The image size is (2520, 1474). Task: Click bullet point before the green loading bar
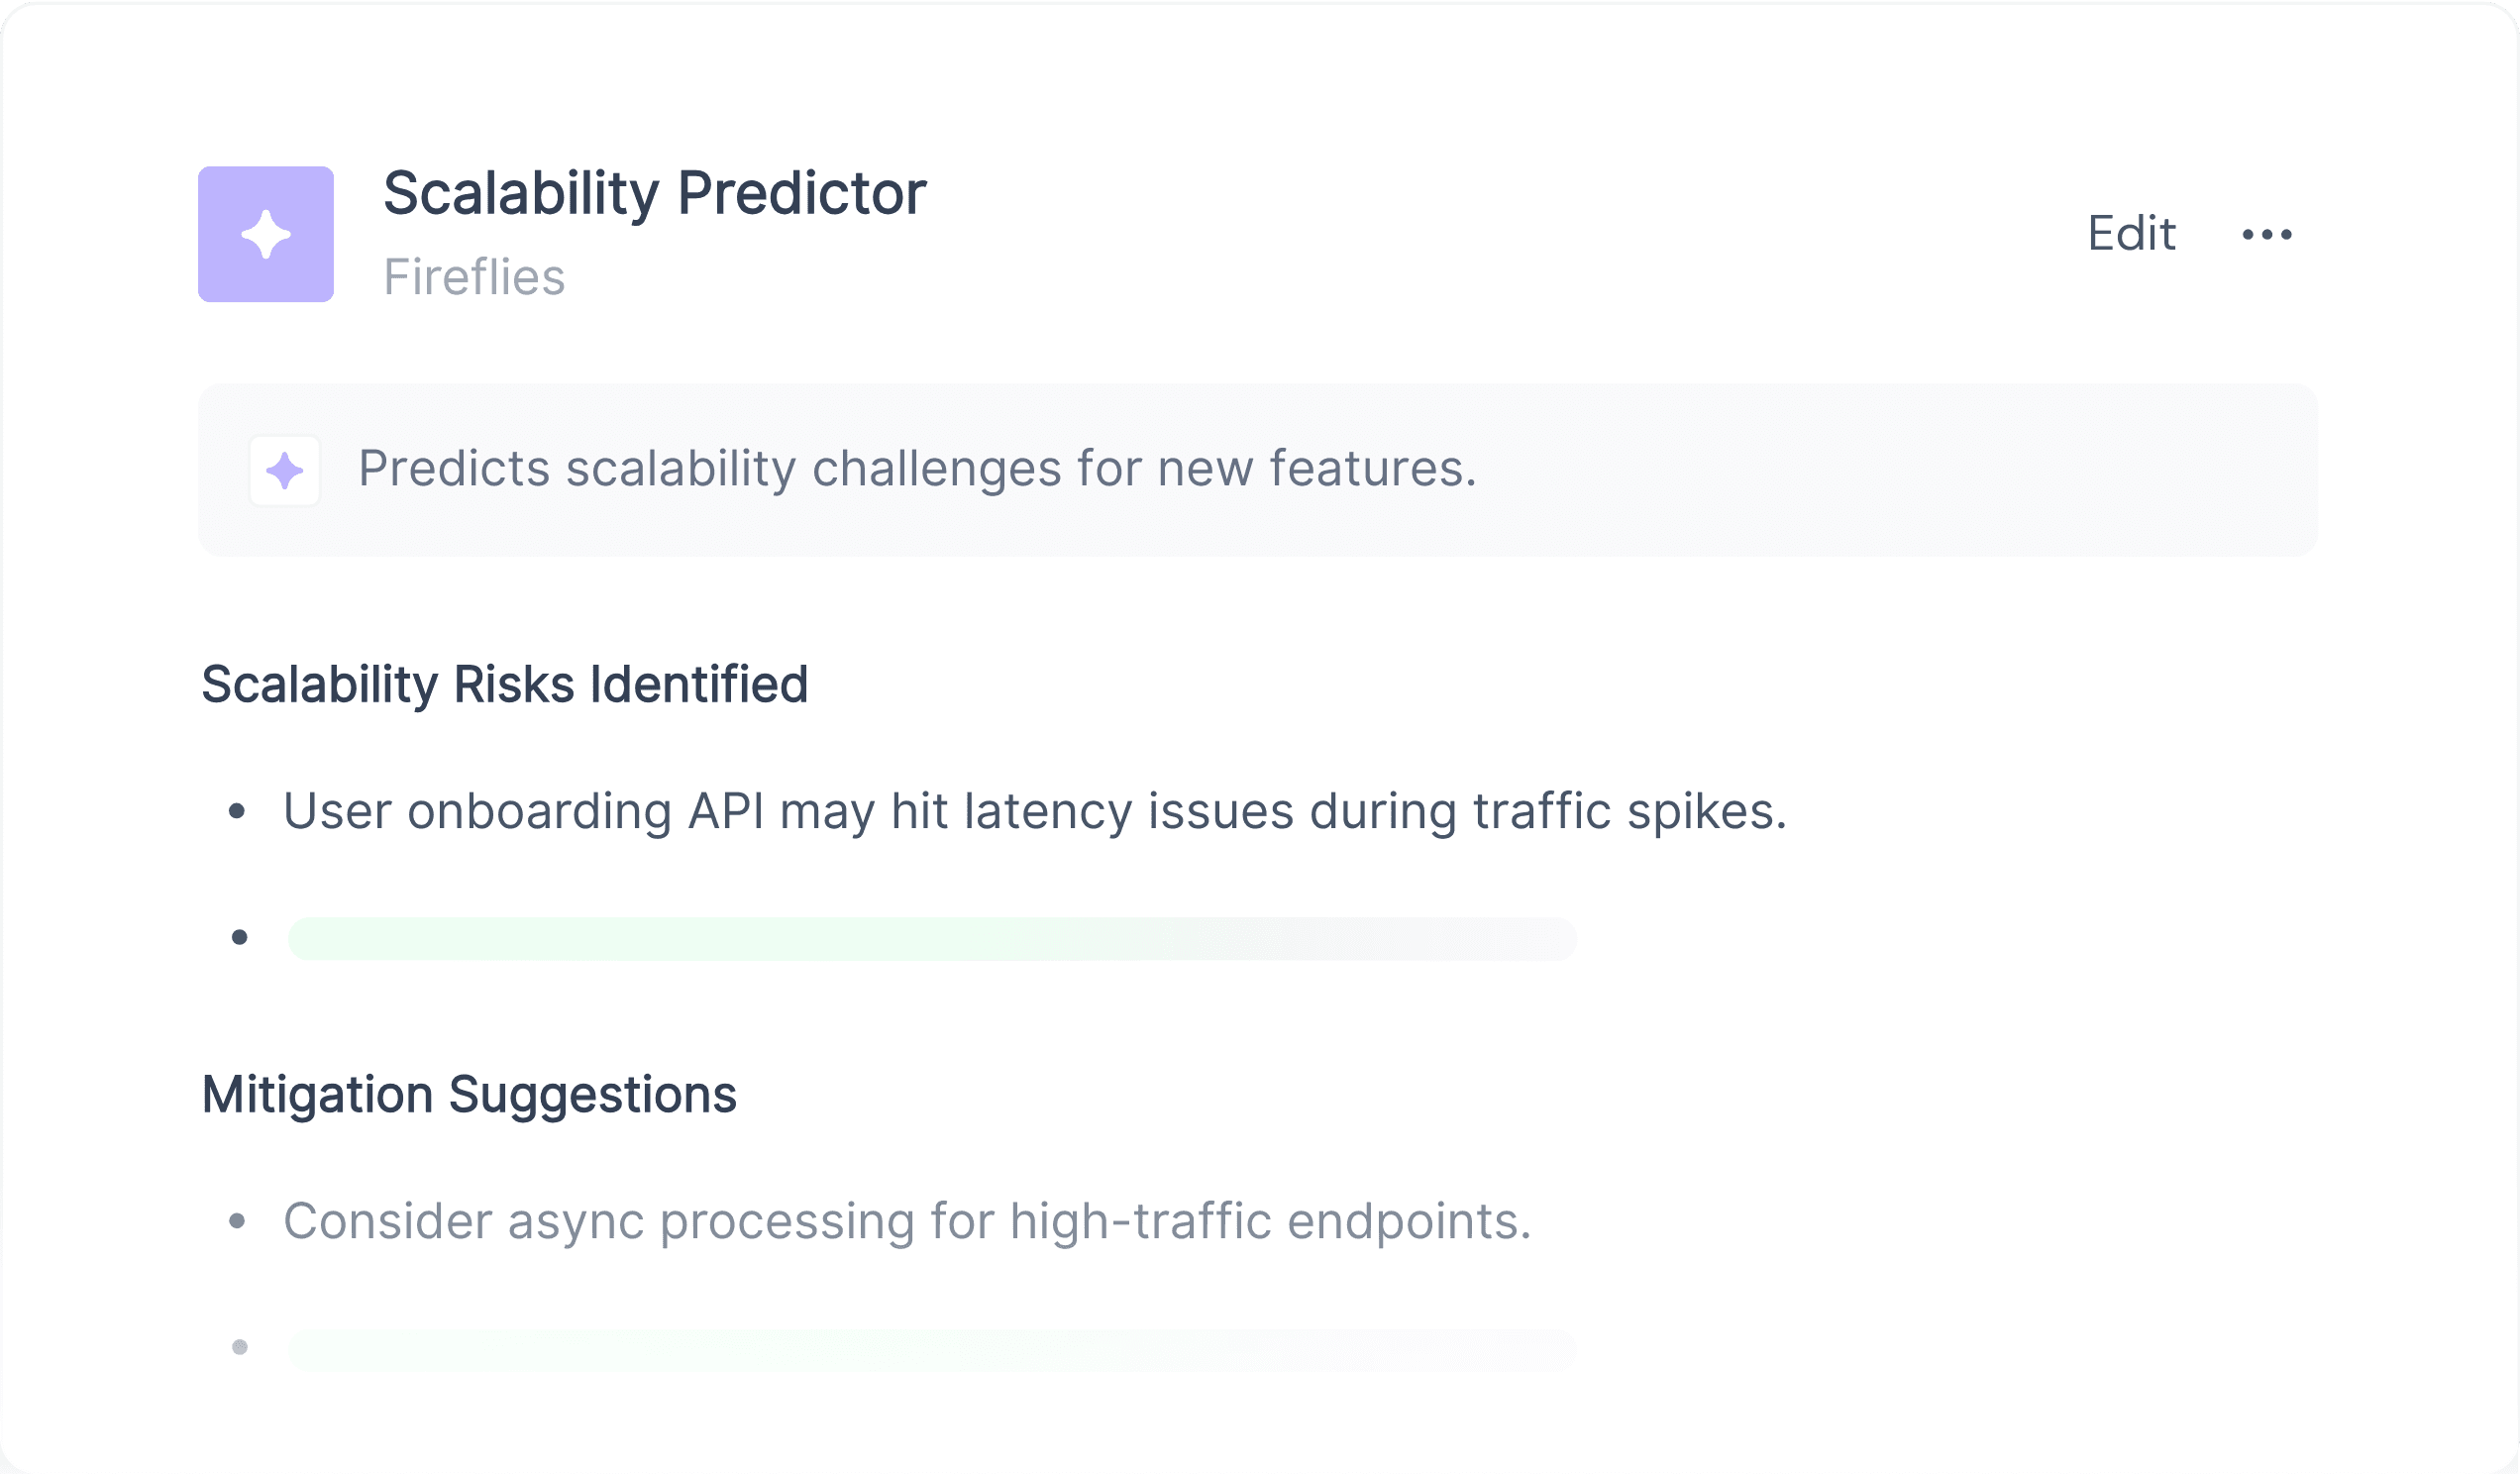239,938
